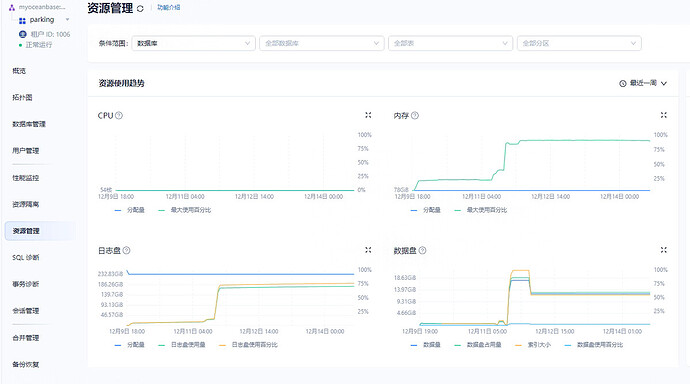Screen dimensions: 690x384
Task: Click the help icon next to 数据盘
Action: coord(422,250)
